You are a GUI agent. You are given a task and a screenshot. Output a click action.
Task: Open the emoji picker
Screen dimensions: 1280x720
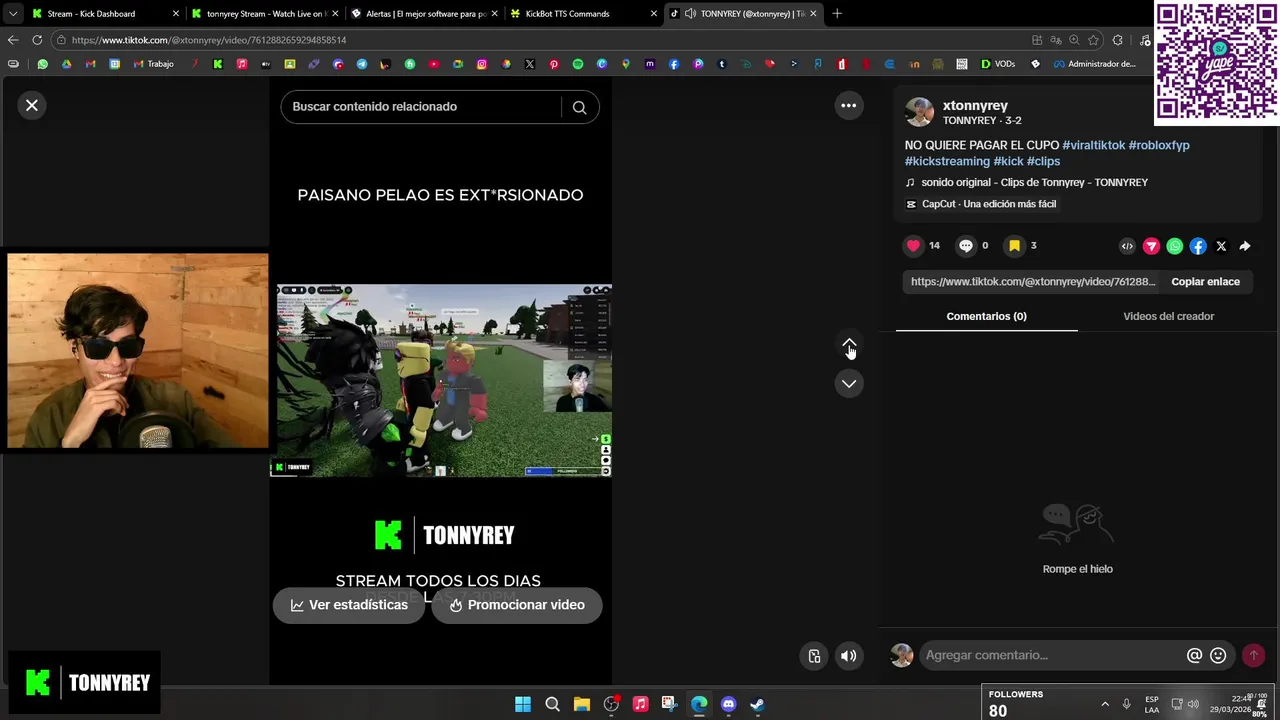click(1218, 656)
